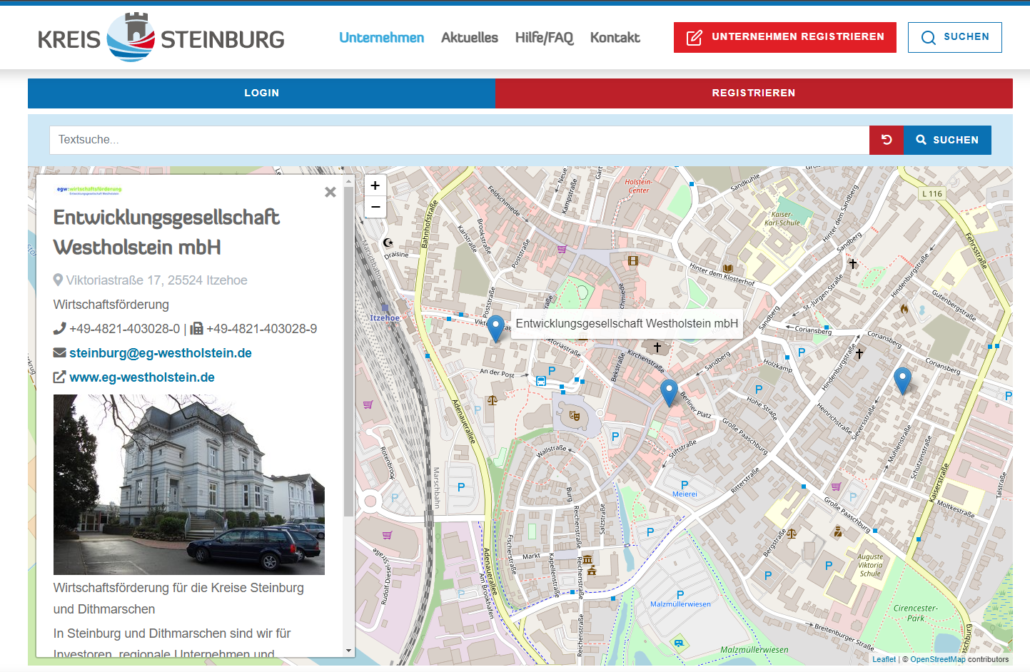The width and height of the screenshot is (1030, 672).
Task: Open the steinburg@eg-westholstein.de email link
Action: click(160, 353)
